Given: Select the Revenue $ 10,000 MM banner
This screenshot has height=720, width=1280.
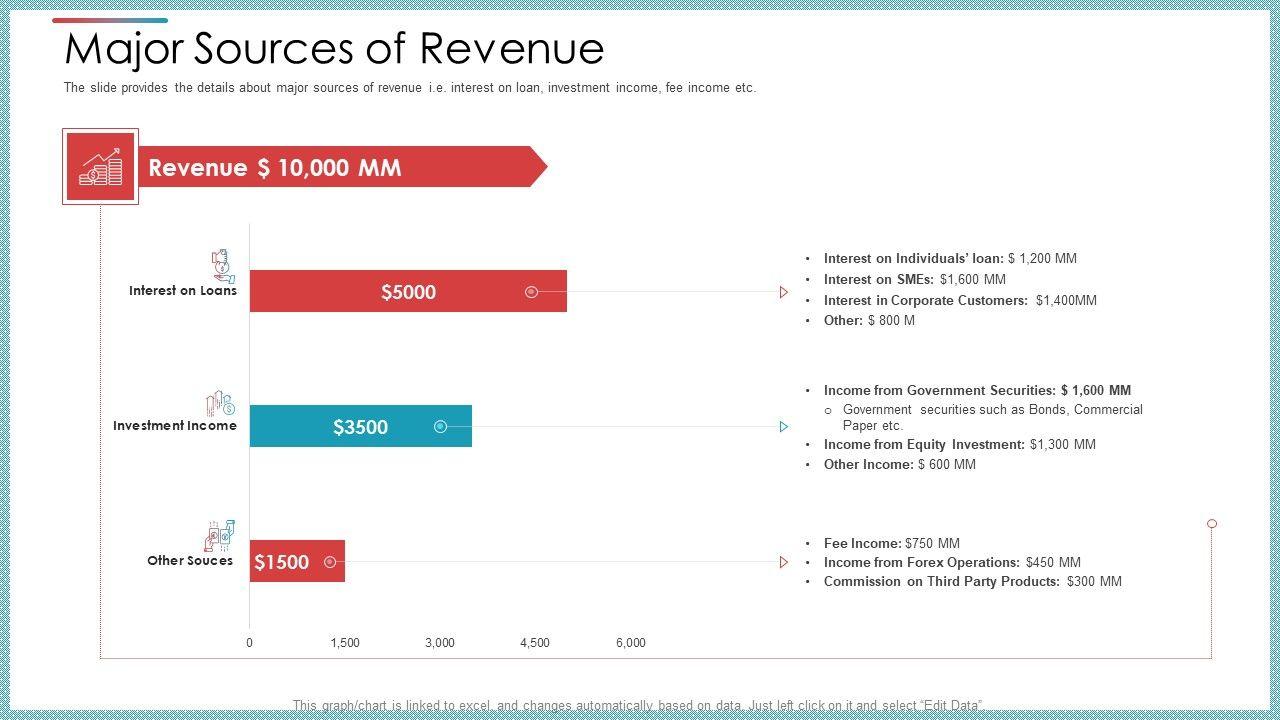Looking at the screenshot, I should pyautogui.click(x=340, y=167).
